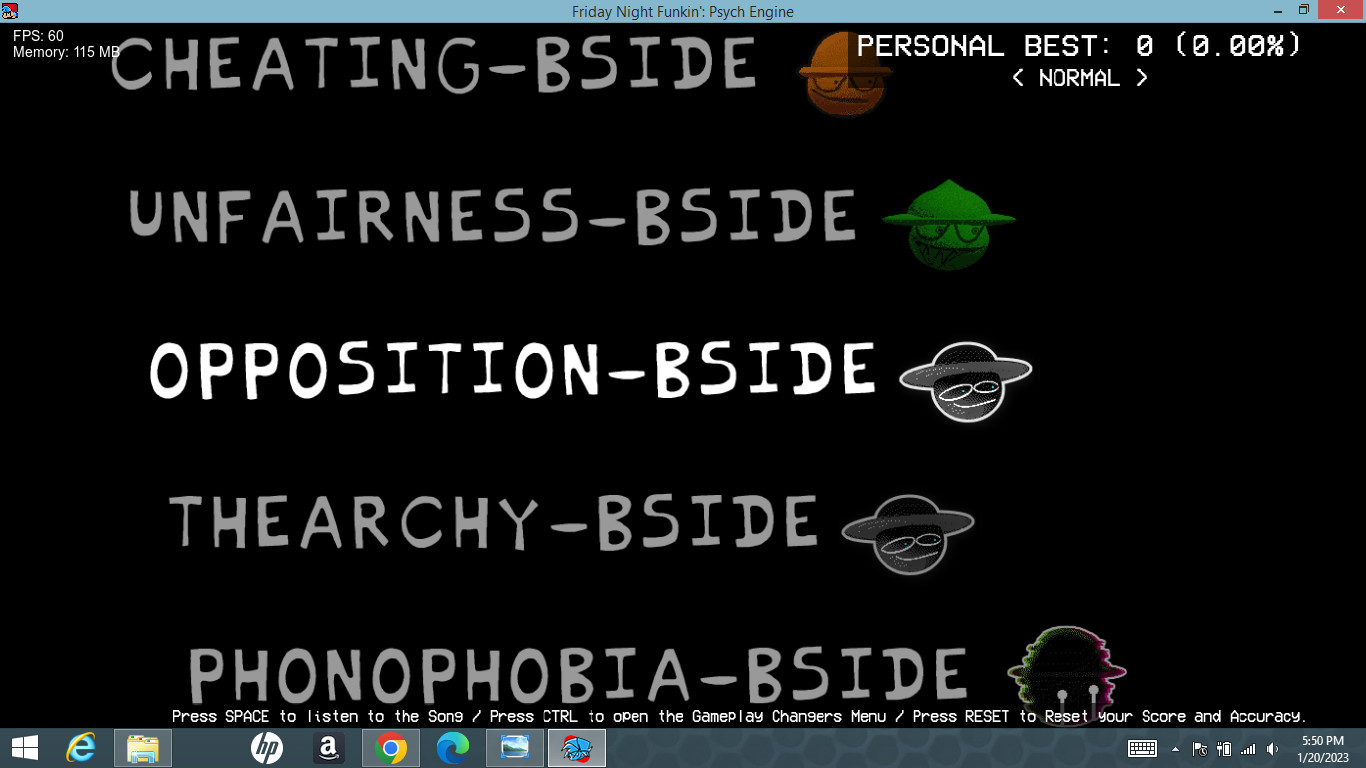Show hidden tray icons arrow
This screenshot has width=1366, height=768.
[x=1175, y=748]
